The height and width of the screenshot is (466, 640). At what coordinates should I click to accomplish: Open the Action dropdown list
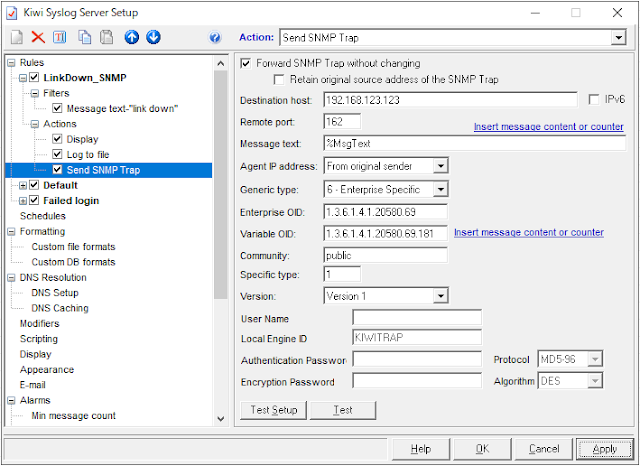[x=619, y=38]
